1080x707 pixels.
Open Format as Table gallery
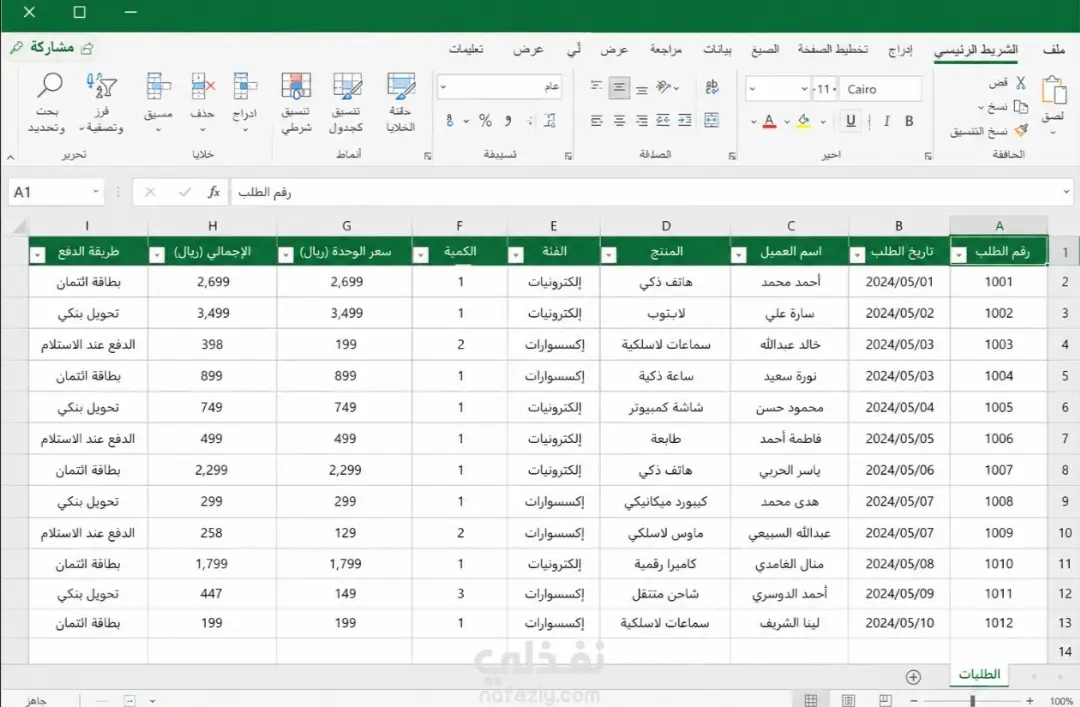coord(346,102)
